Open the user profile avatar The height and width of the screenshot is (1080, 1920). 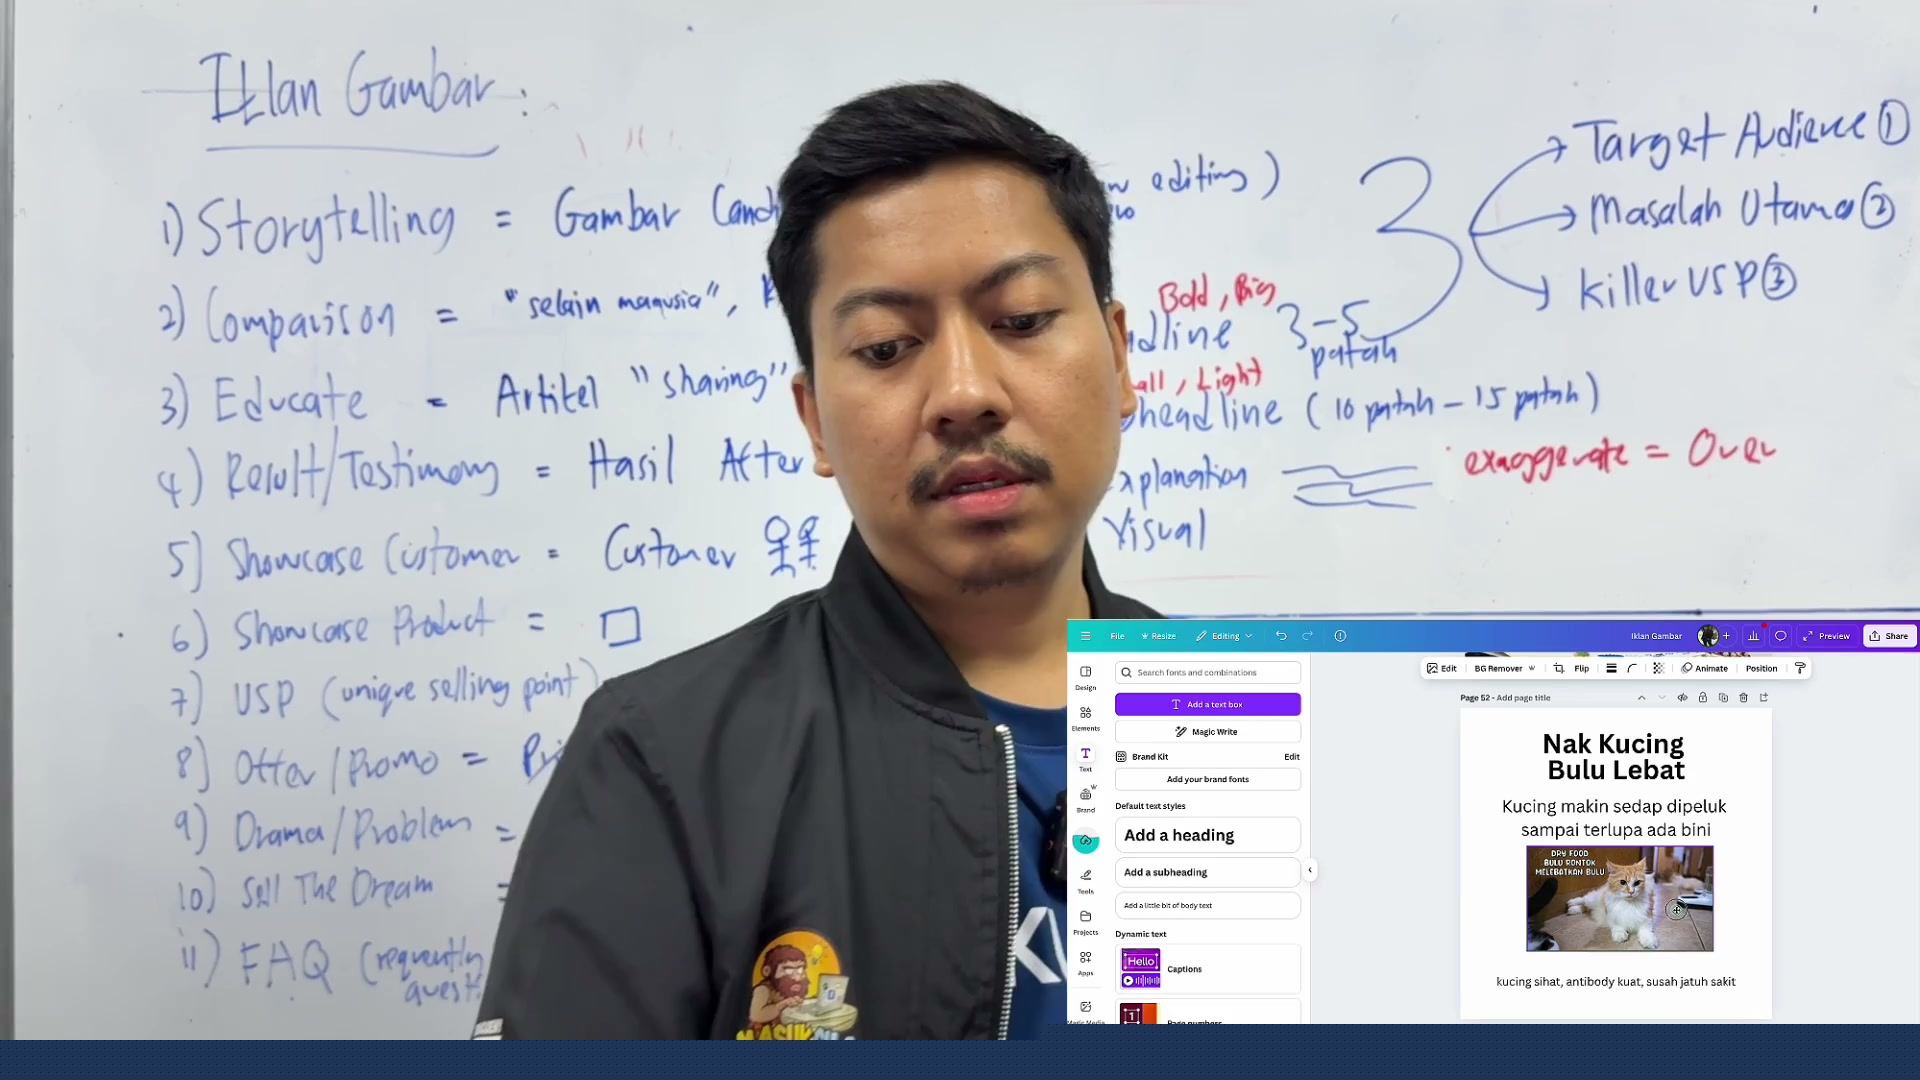1707,636
